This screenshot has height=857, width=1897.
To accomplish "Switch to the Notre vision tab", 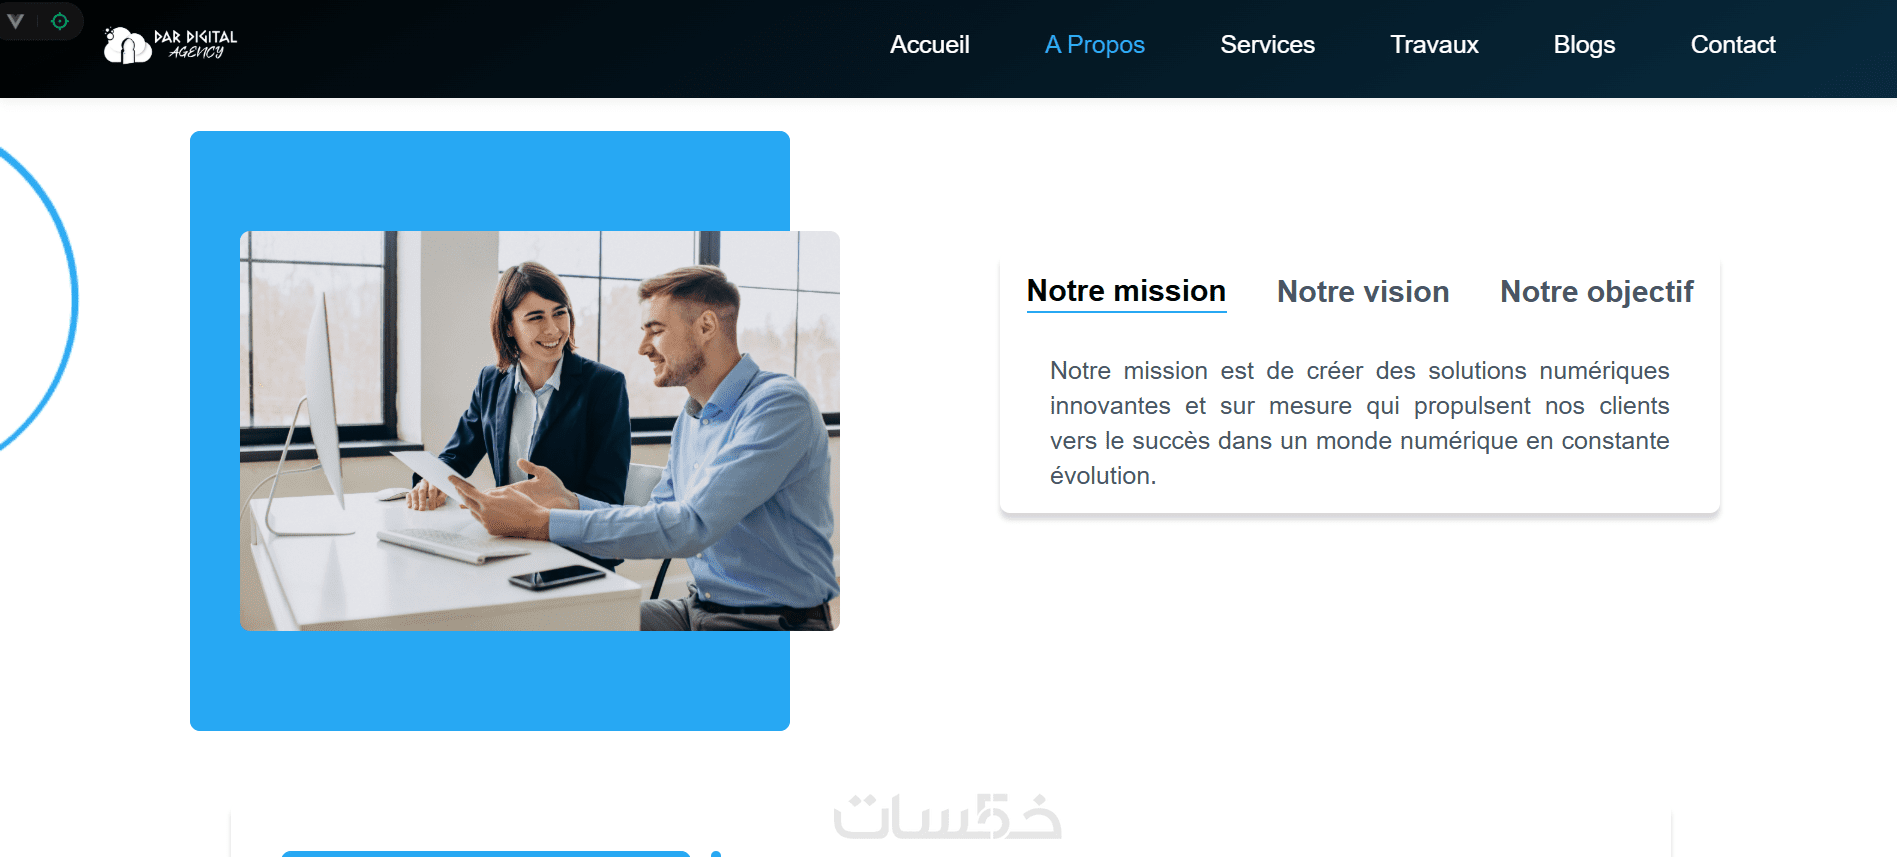I will tap(1363, 292).
